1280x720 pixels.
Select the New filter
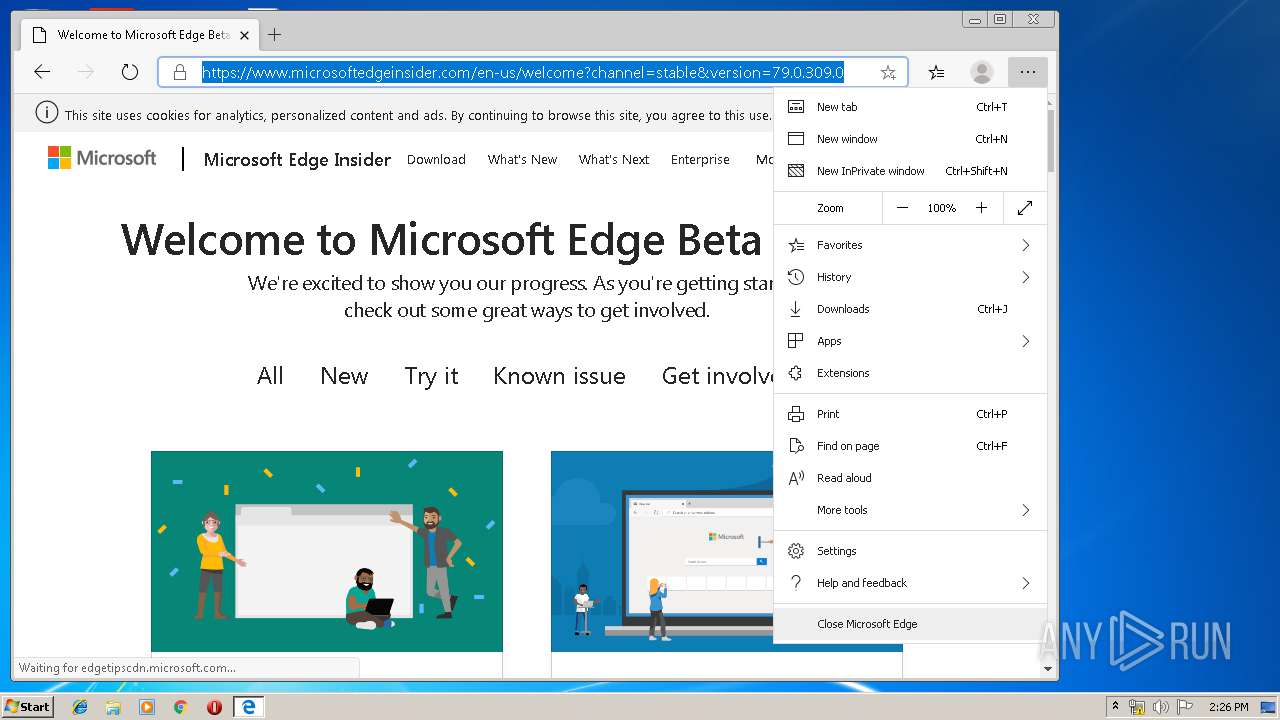click(x=344, y=376)
